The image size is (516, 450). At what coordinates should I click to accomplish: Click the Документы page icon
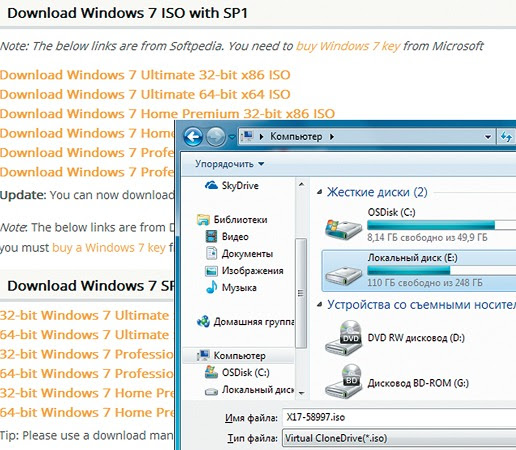[212, 253]
